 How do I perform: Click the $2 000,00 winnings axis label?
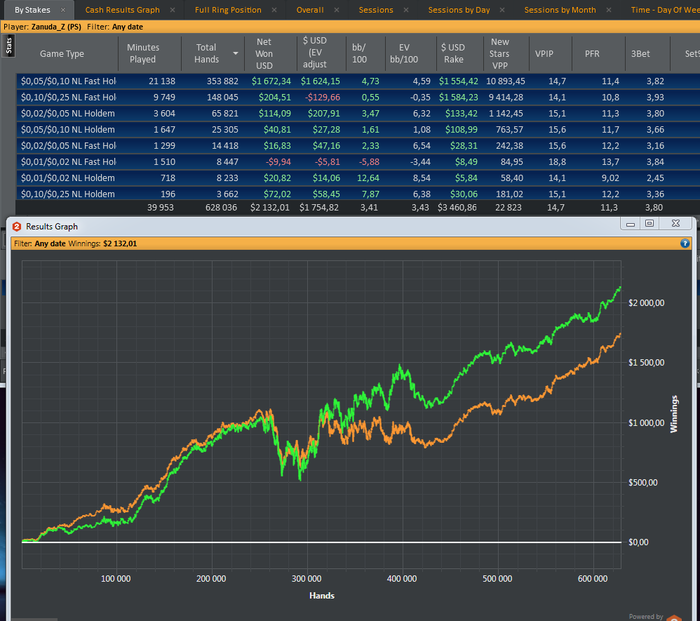tap(646, 303)
